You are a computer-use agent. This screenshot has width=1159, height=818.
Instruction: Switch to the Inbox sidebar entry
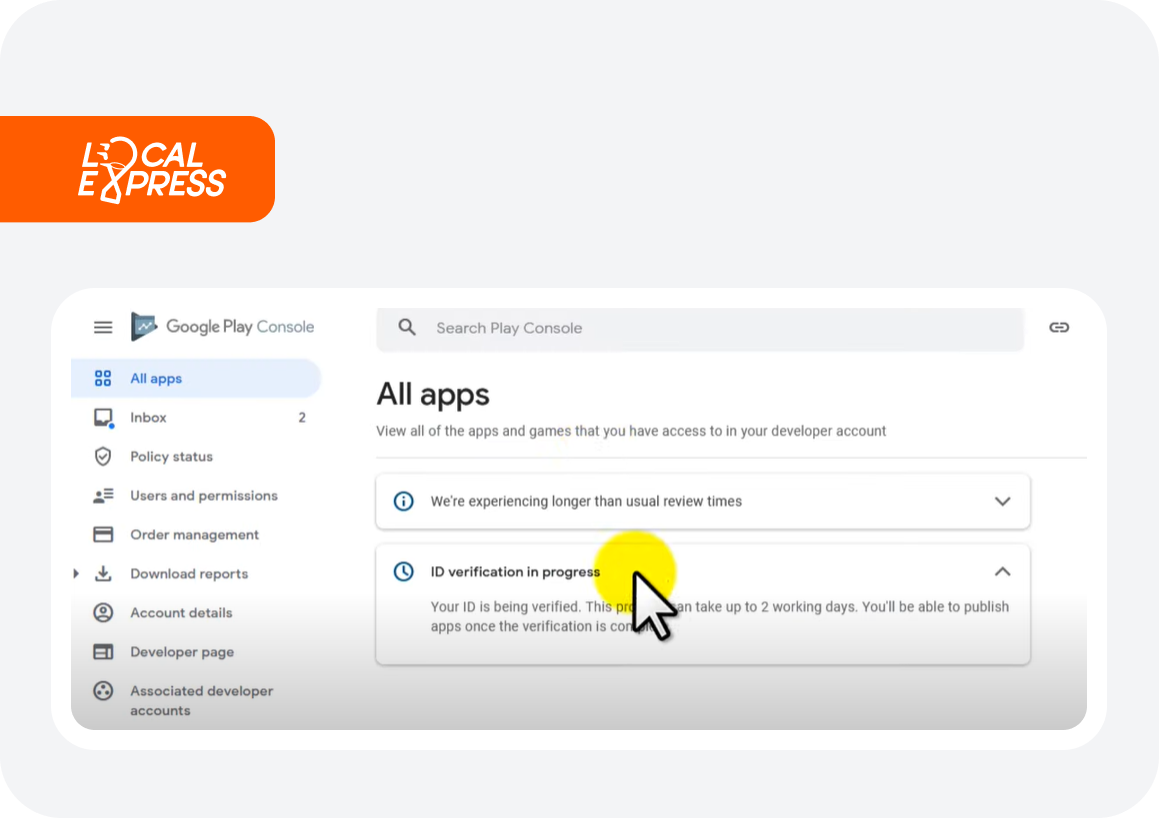point(148,417)
